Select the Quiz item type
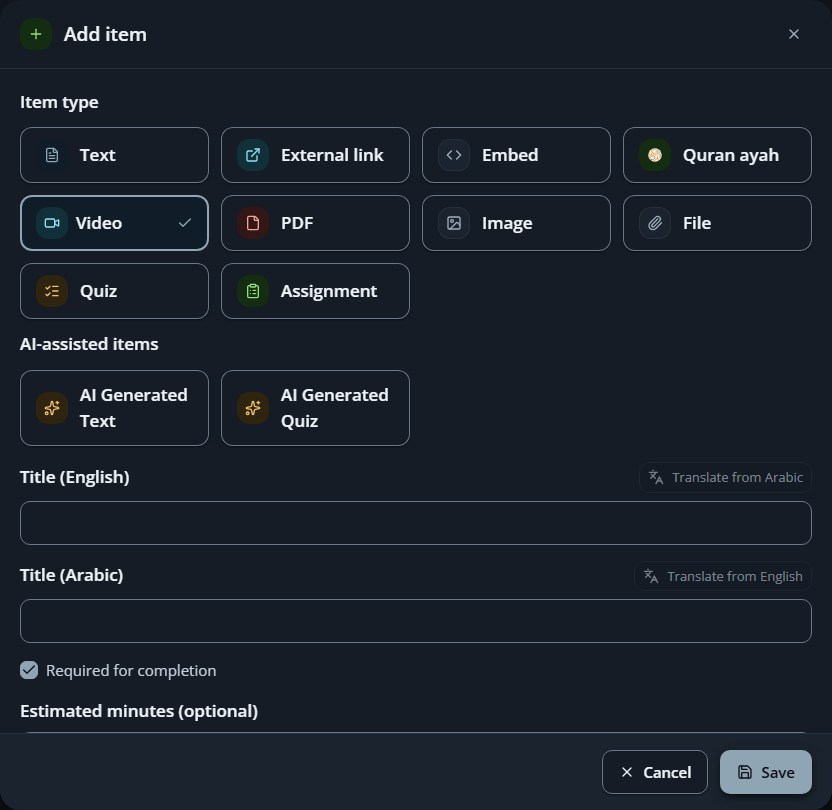Image resolution: width=832 pixels, height=810 pixels. [114, 291]
